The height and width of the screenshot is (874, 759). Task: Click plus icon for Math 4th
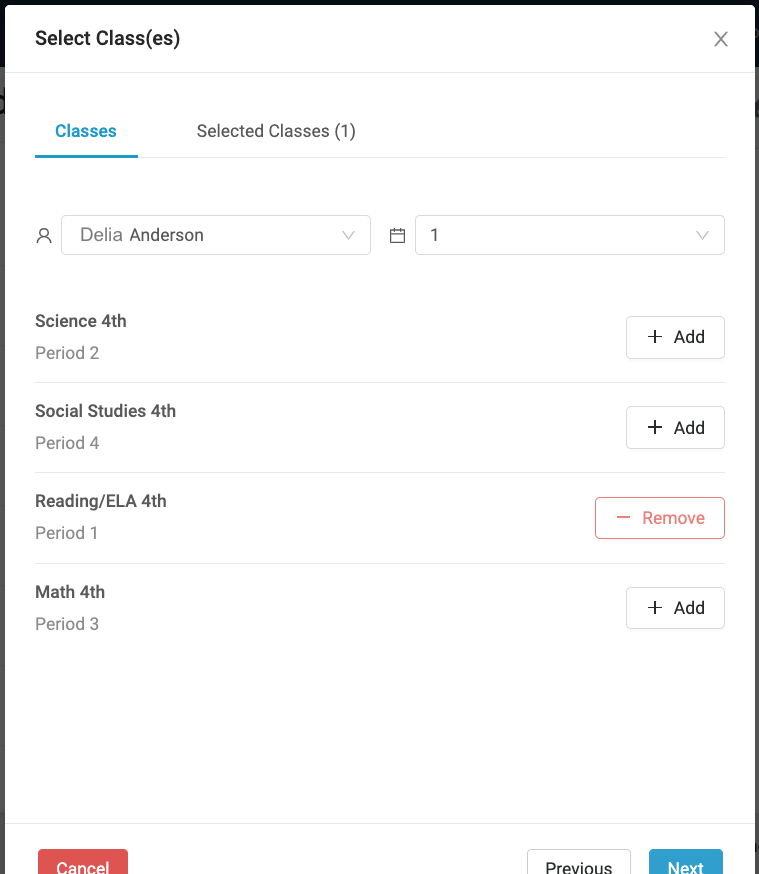click(x=655, y=608)
